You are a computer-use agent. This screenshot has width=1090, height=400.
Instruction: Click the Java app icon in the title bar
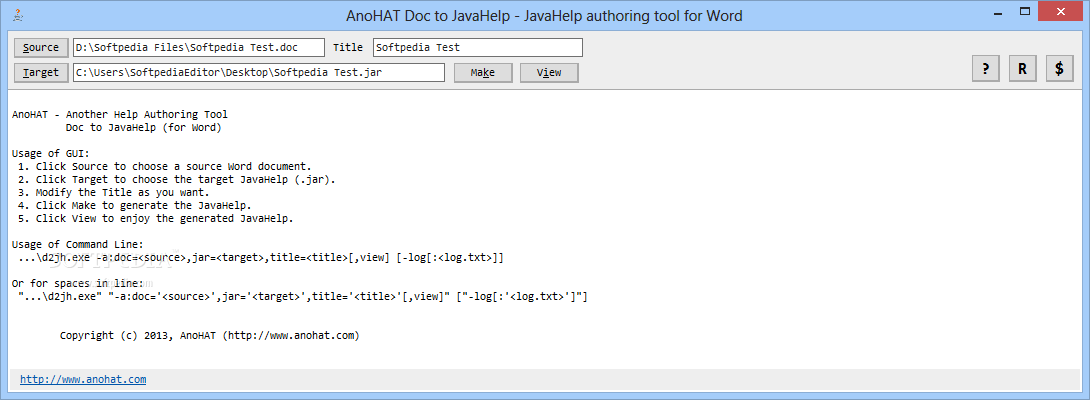(19, 15)
